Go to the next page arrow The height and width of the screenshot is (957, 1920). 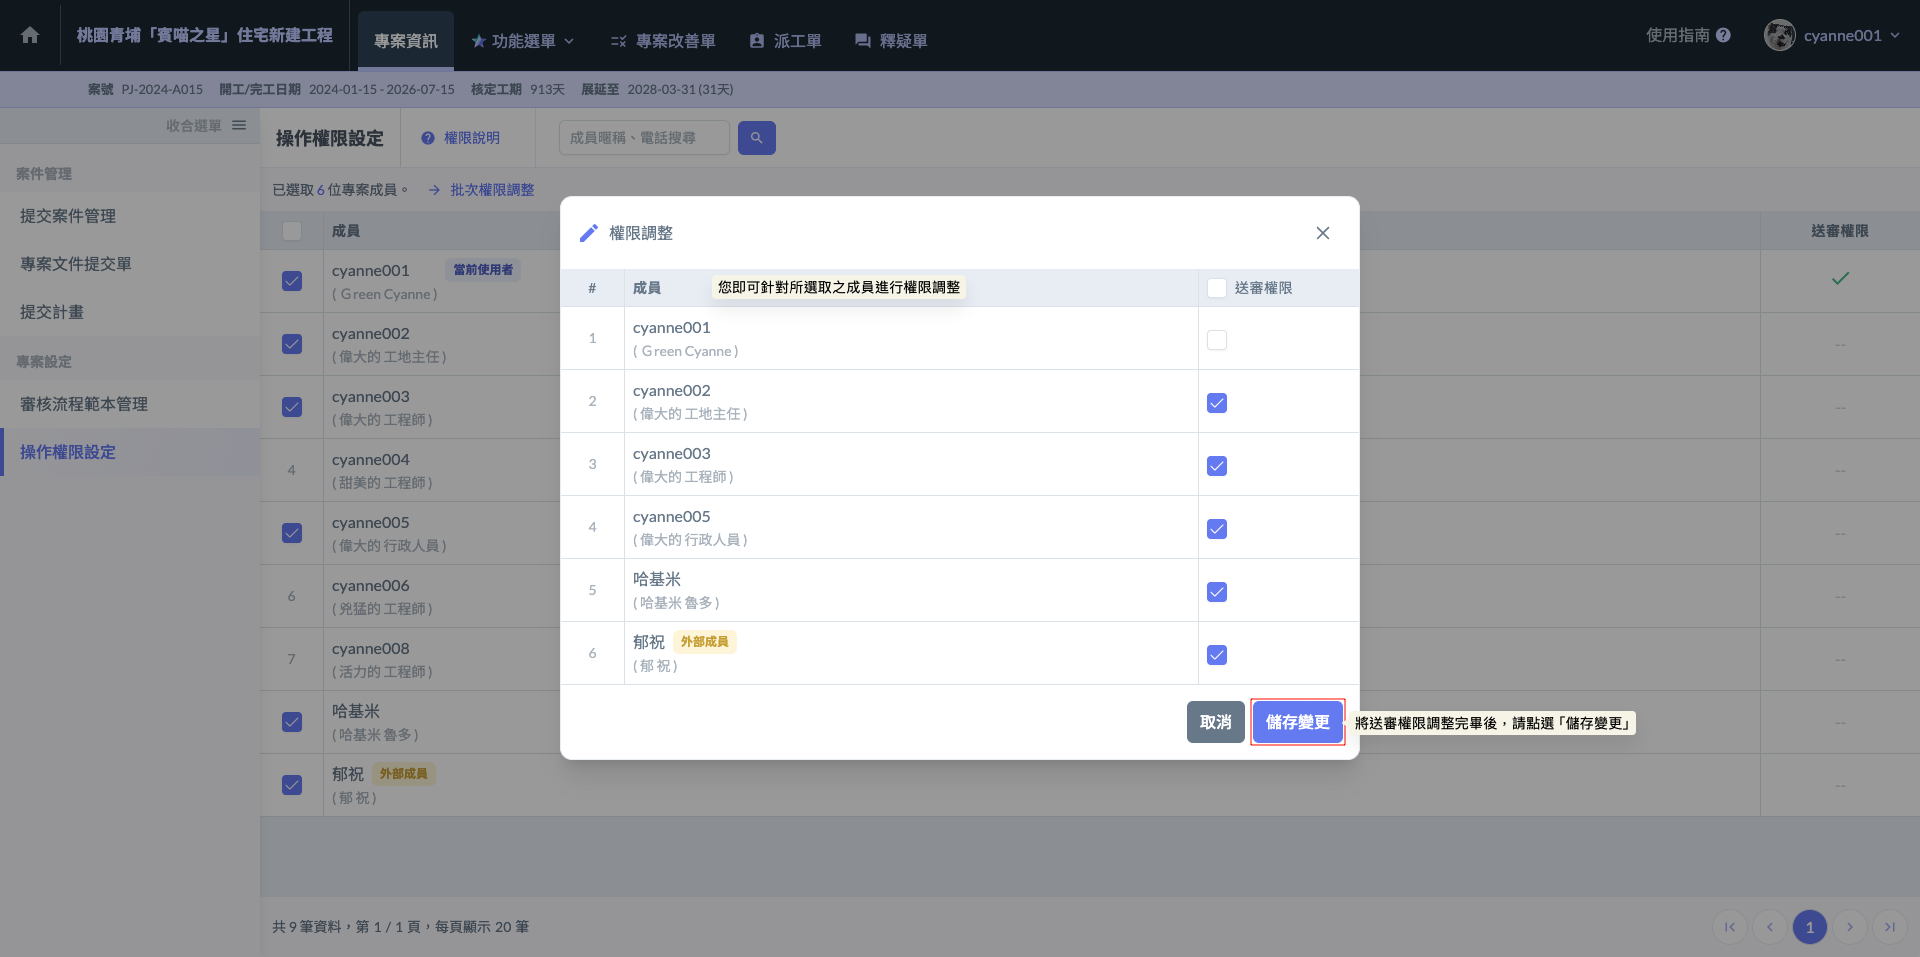pos(1850,927)
